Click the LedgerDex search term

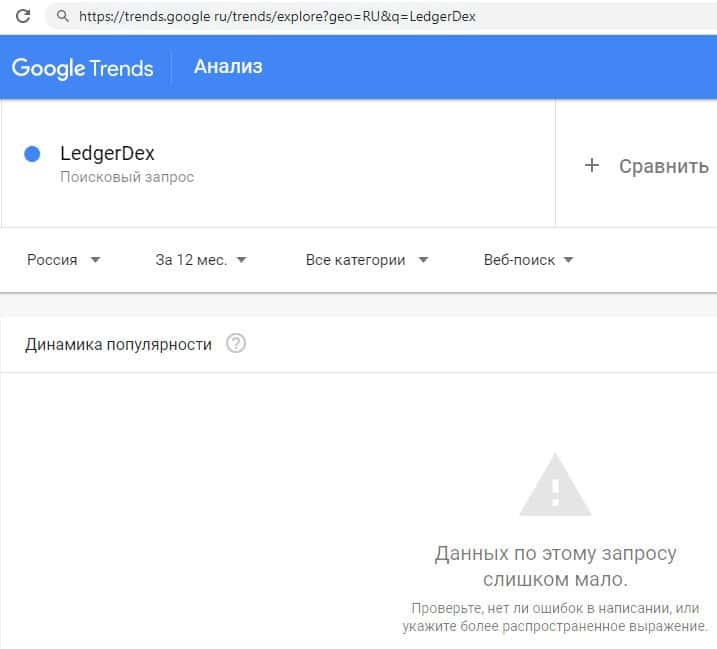[x=107, y=154]
